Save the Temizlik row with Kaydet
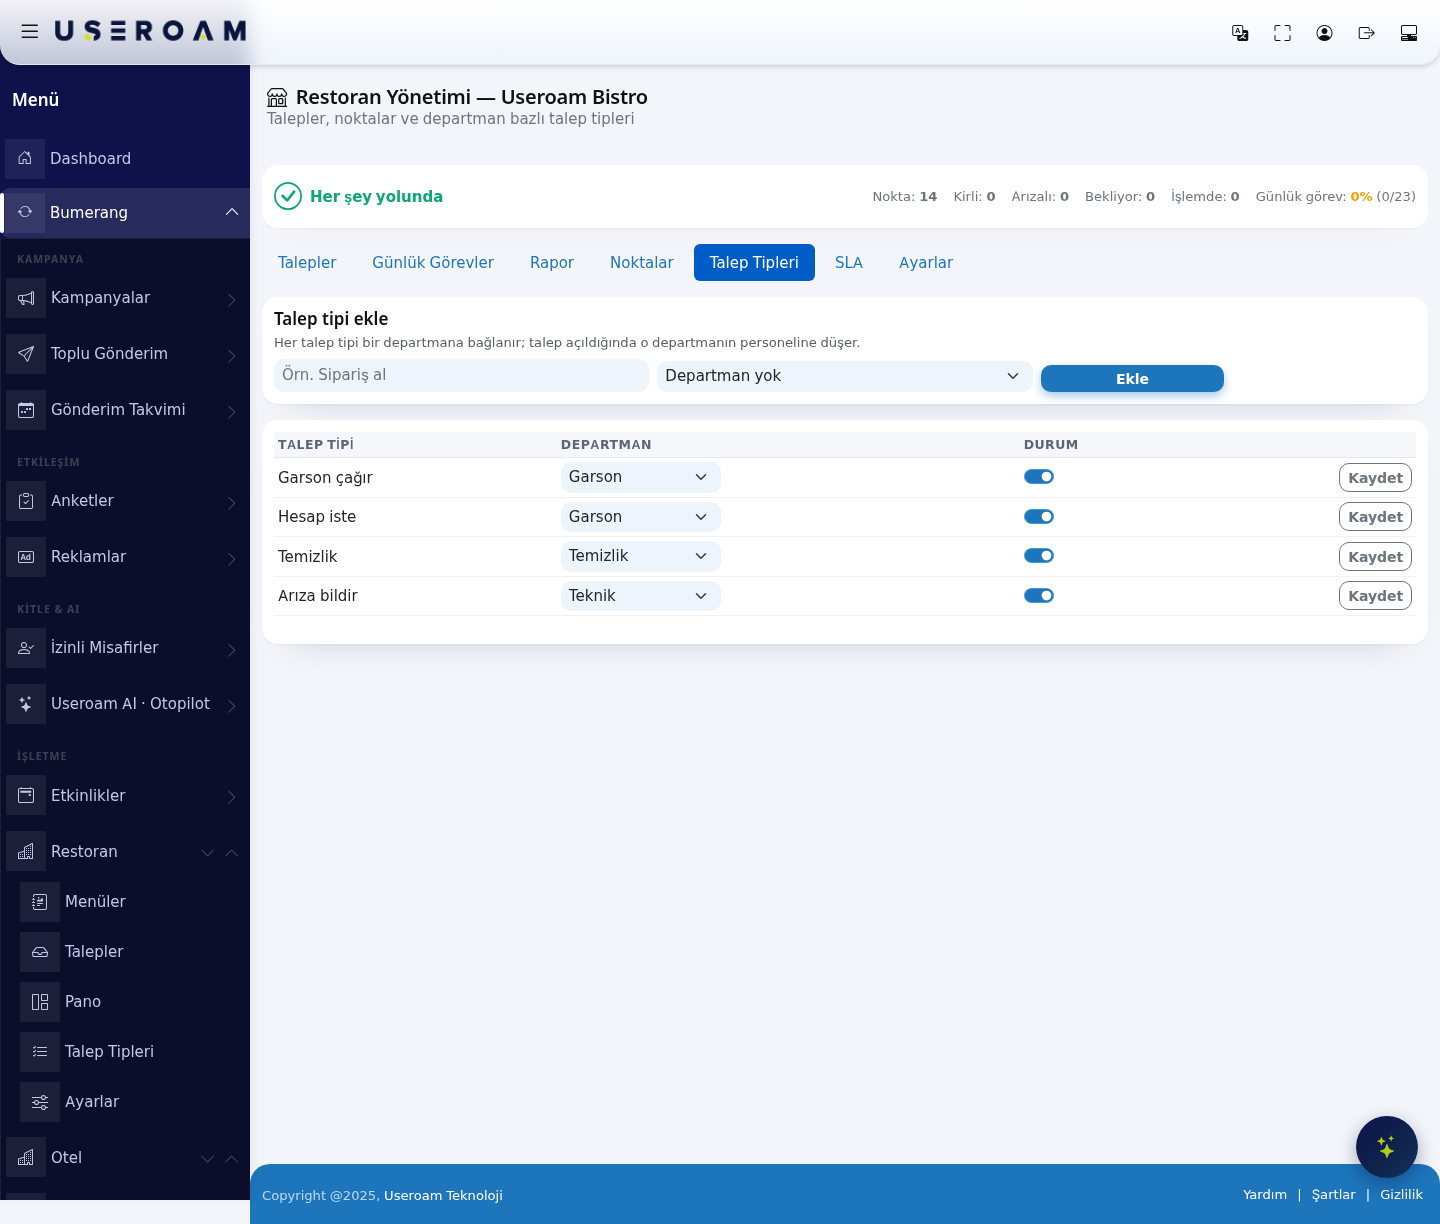Screen dimensions: 1440x1224 1375,557
